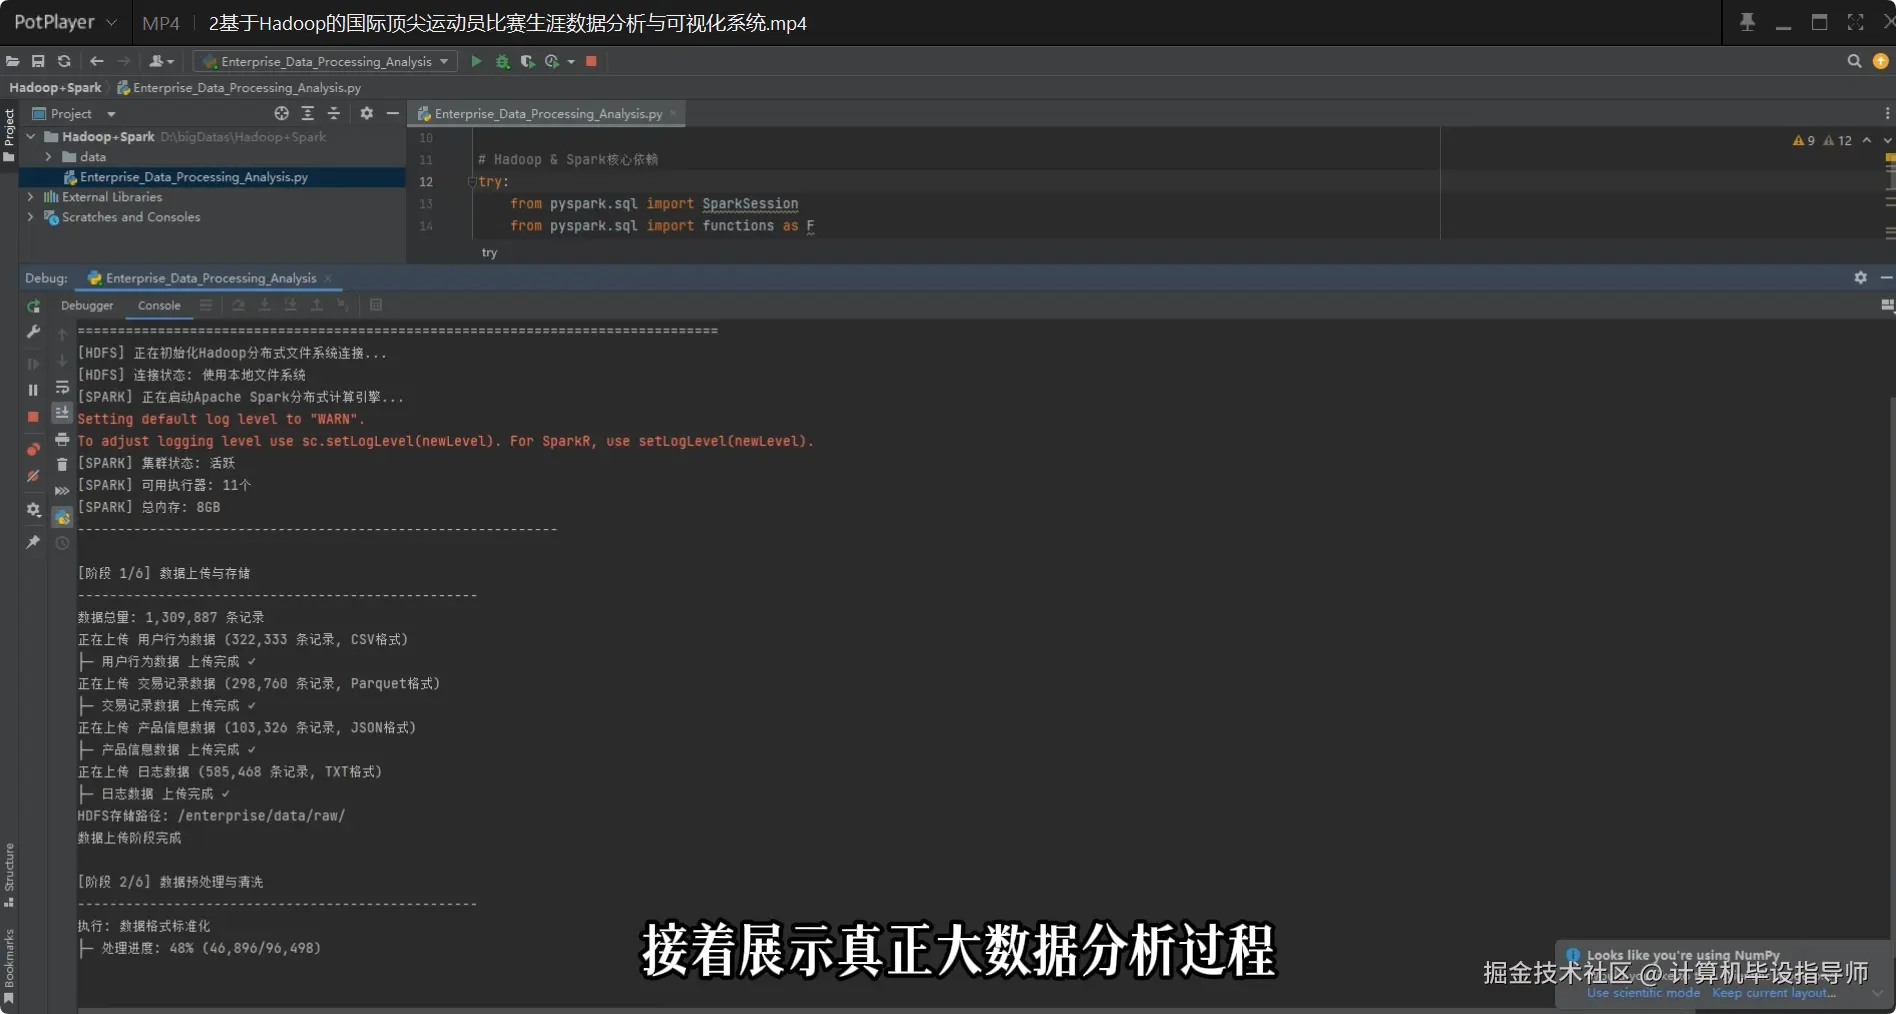The width and height of the screenshot is (1896, 1014).
Task: Toggle the Project side tool window
Action: pos(9,133)
